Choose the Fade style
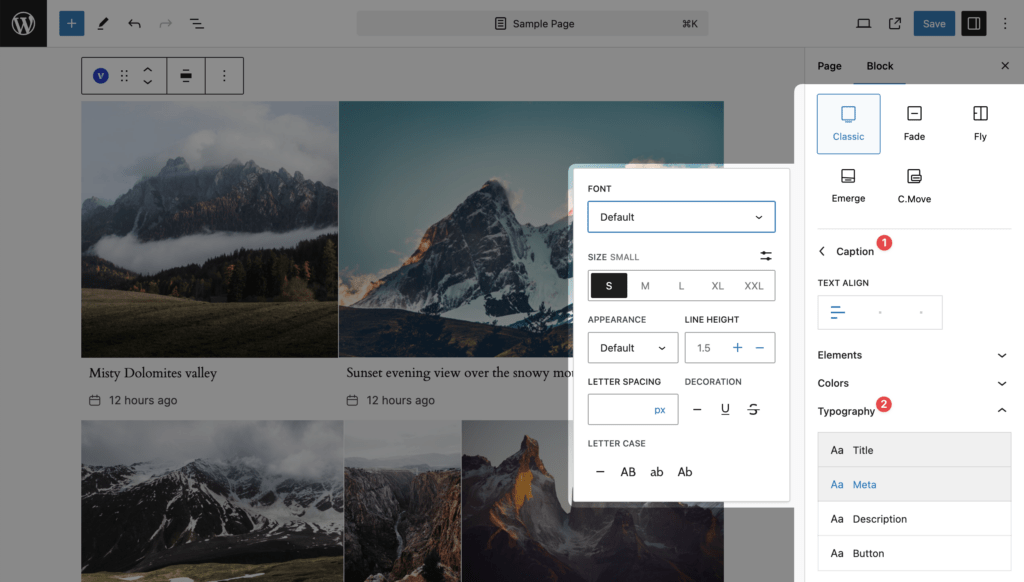The width and height of the screenshot is (1024, 582). tap(914, 123)
